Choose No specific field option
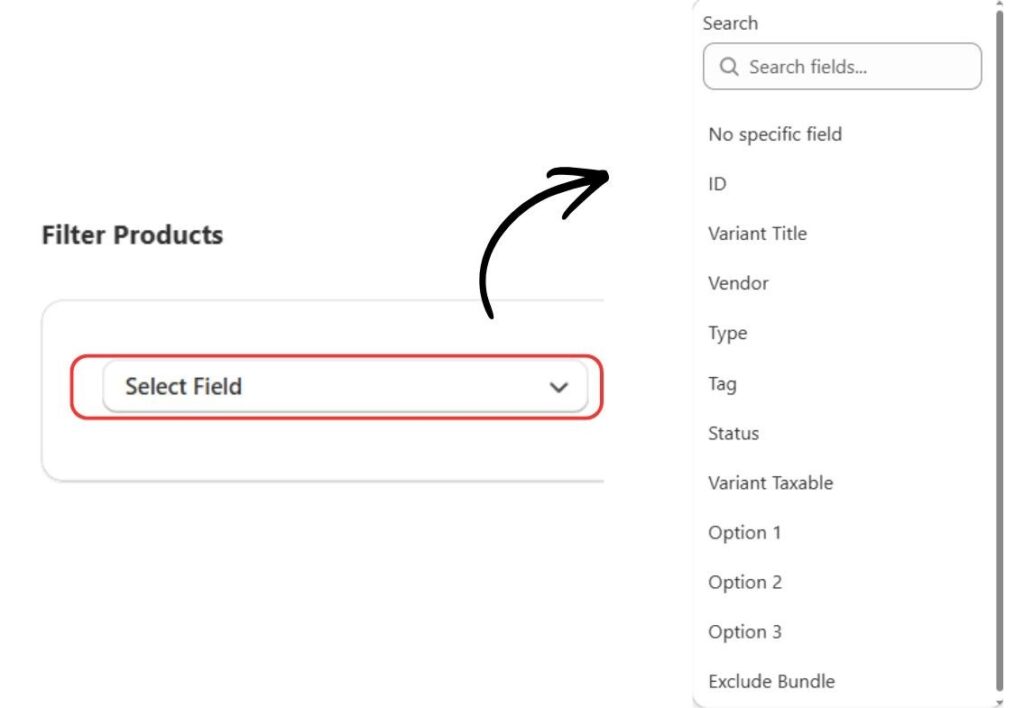 click(x=774, y=134)
